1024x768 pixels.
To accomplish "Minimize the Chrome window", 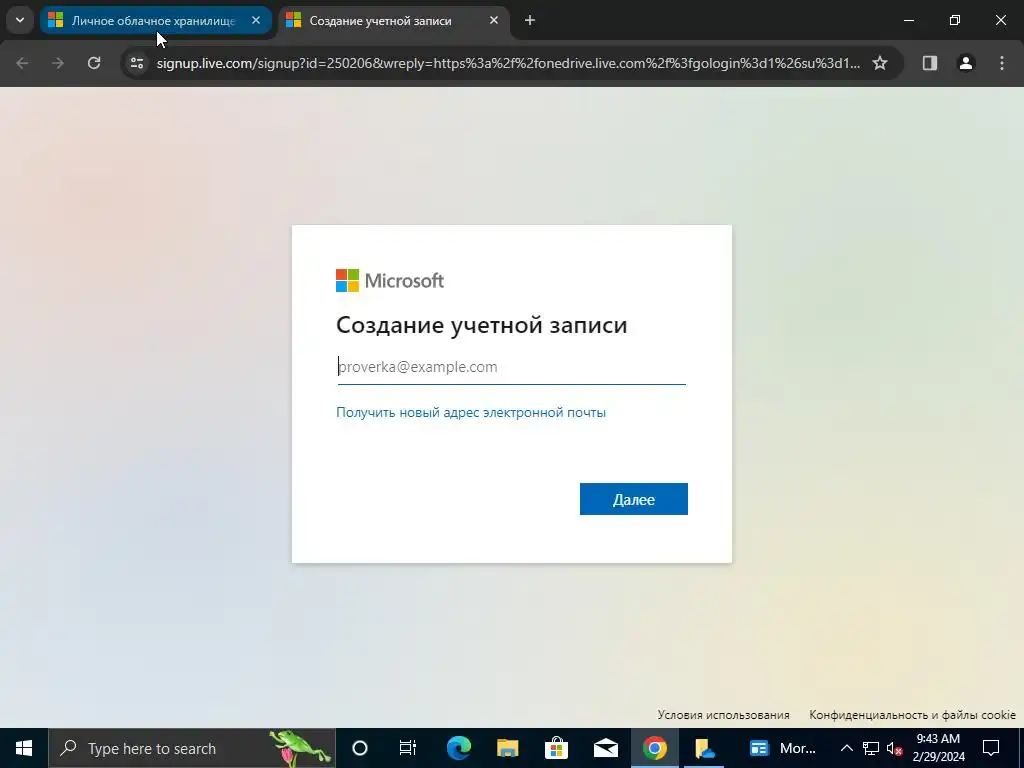I will coord(908,21).
